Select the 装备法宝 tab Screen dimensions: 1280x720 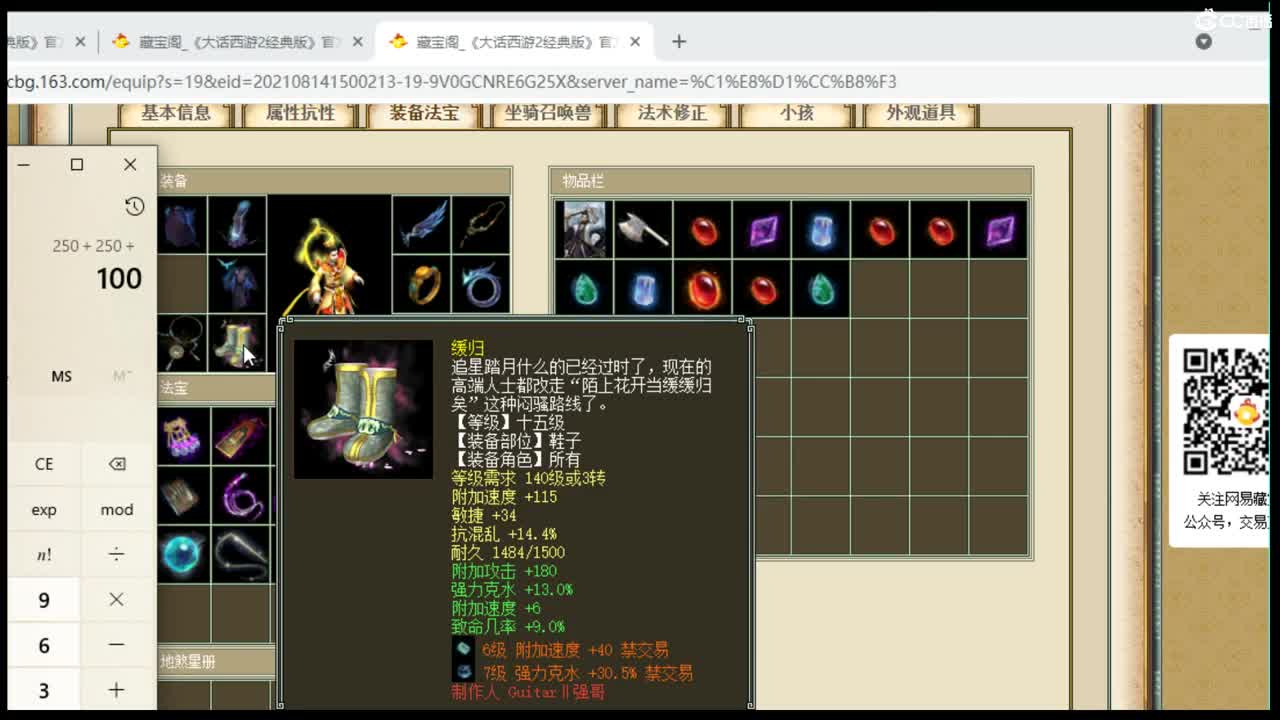[x=424, y=113]
